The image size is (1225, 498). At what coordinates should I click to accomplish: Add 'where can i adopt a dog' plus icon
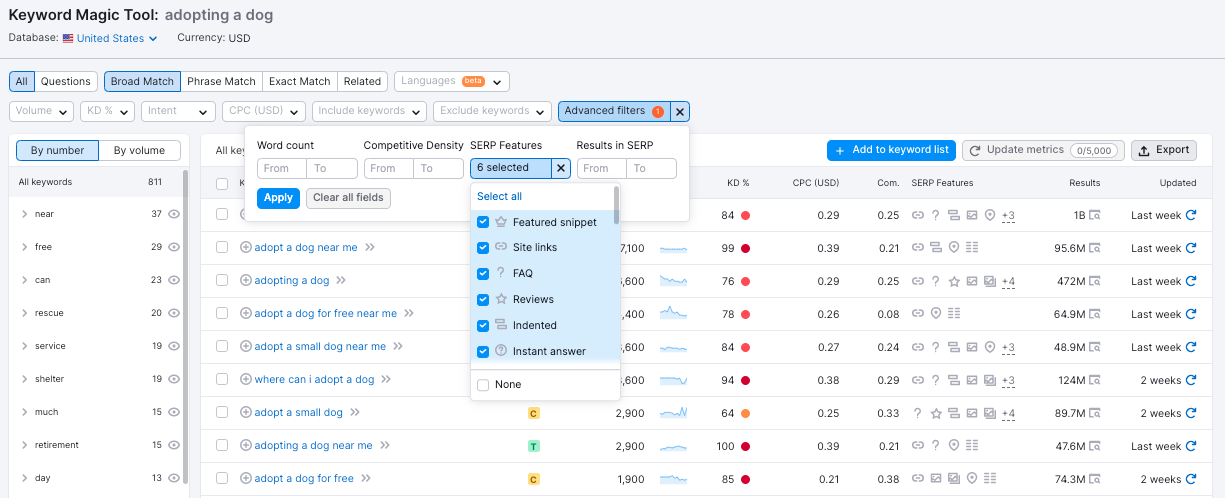click(246, 380)
